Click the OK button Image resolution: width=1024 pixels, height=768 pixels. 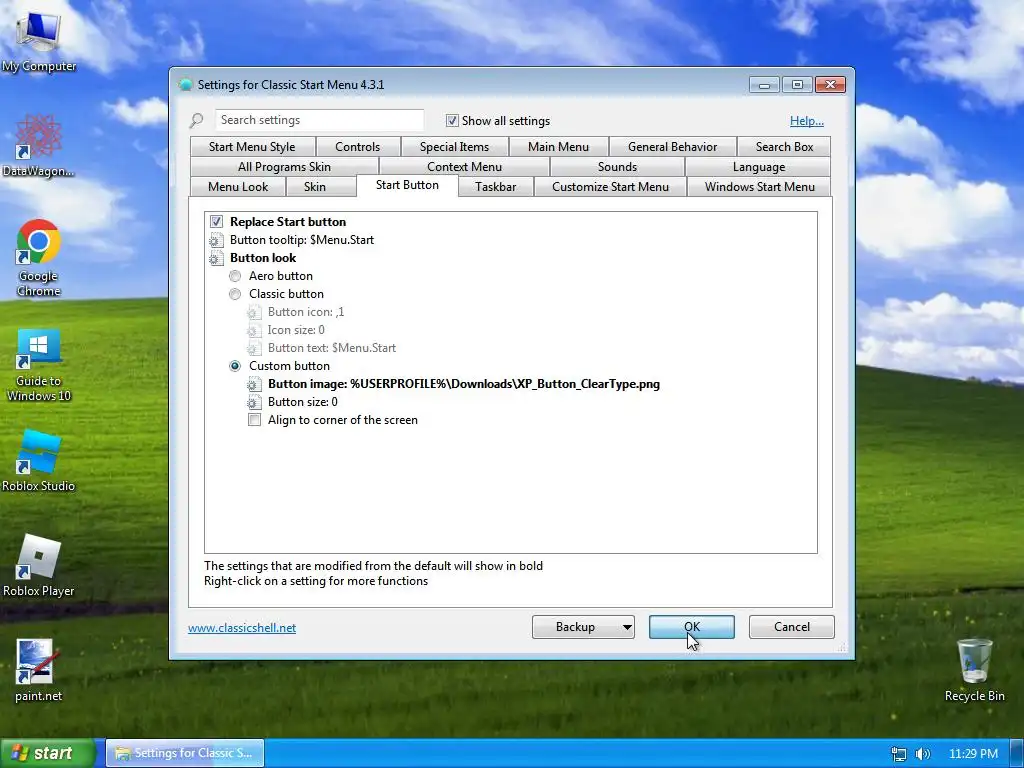(692, 627)
